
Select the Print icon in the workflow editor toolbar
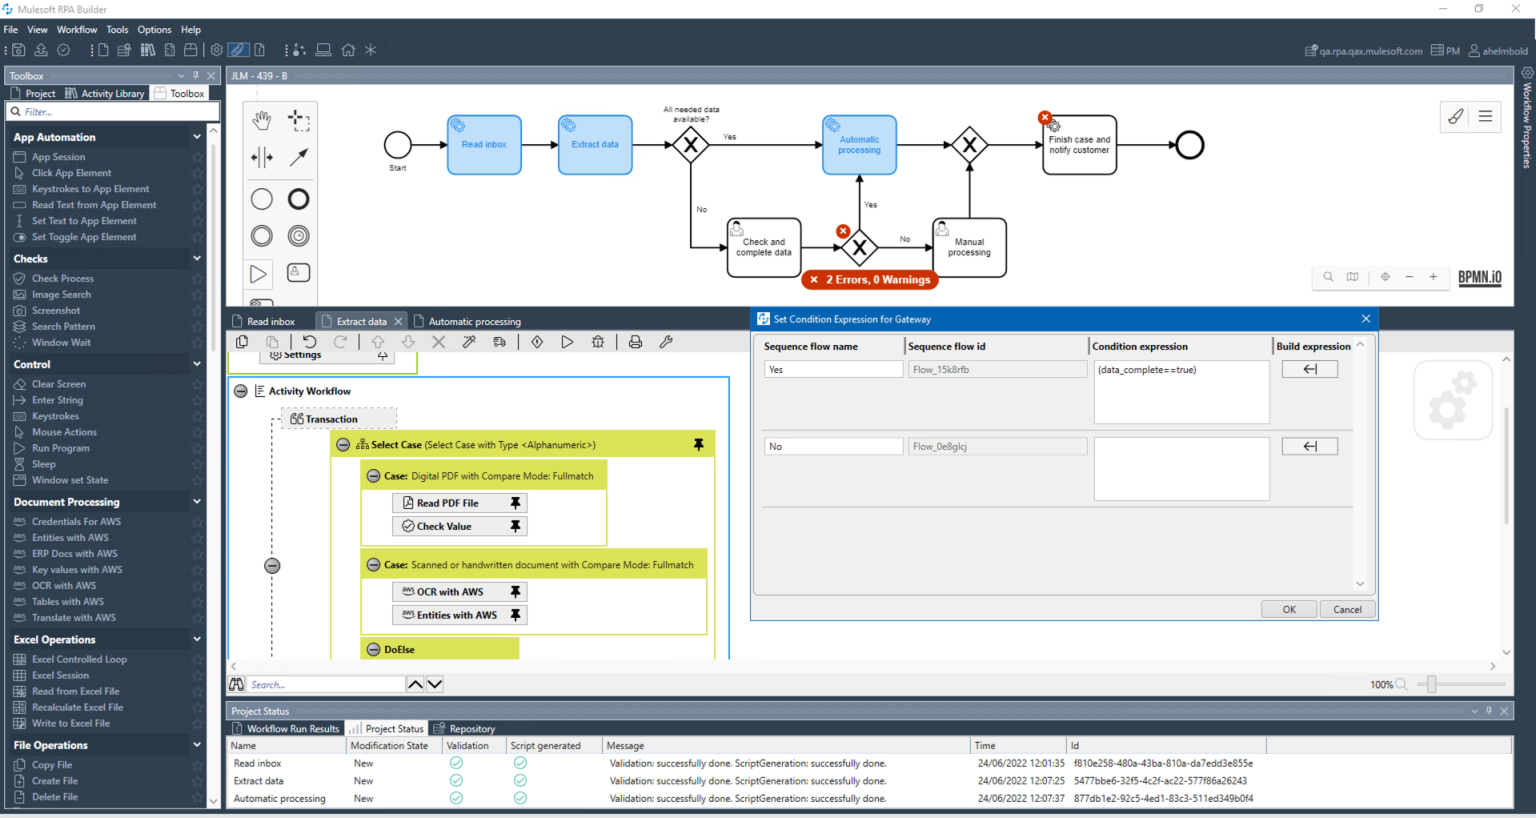coord(634,341)
